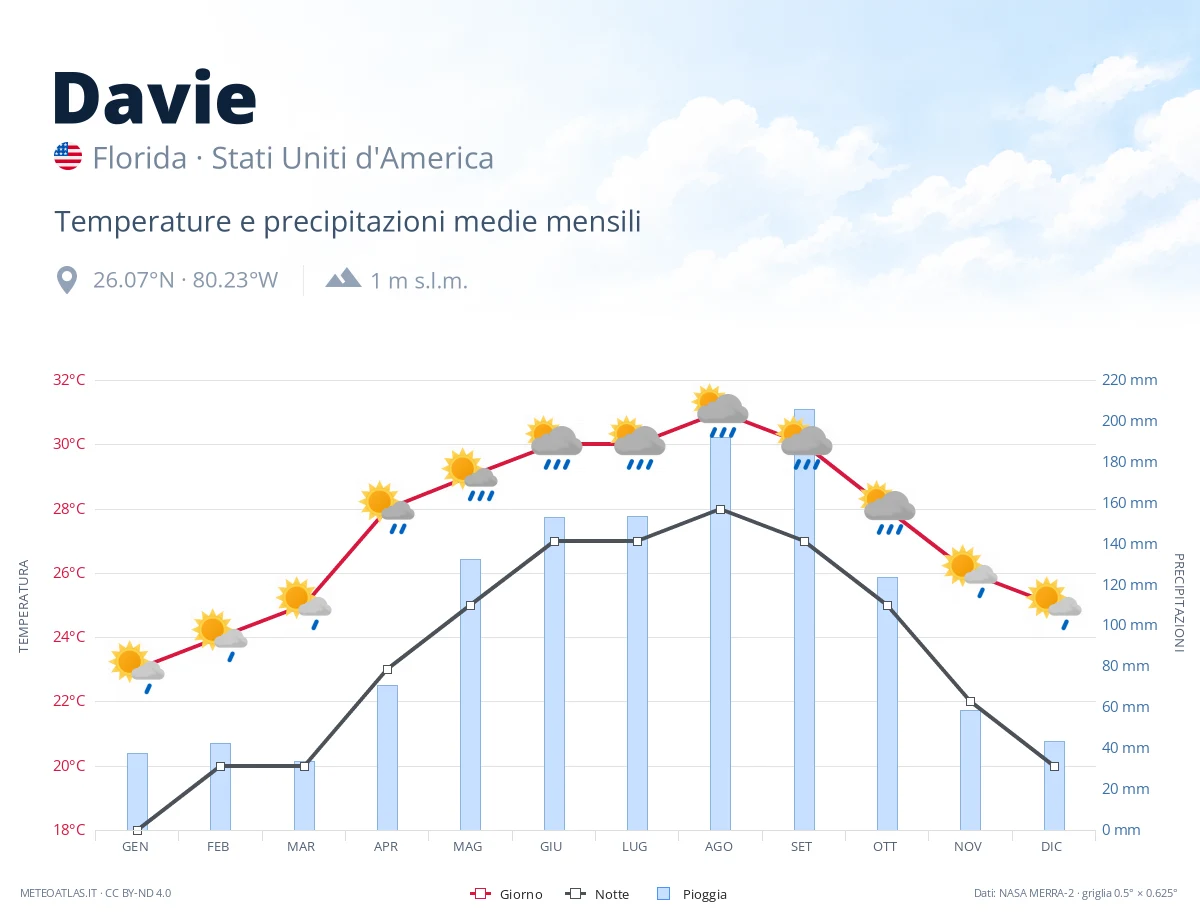Click the 26.07°N · 80.23°W coordinates text
This screenshot has width=1200, height=920.
(x=185, y=280)
